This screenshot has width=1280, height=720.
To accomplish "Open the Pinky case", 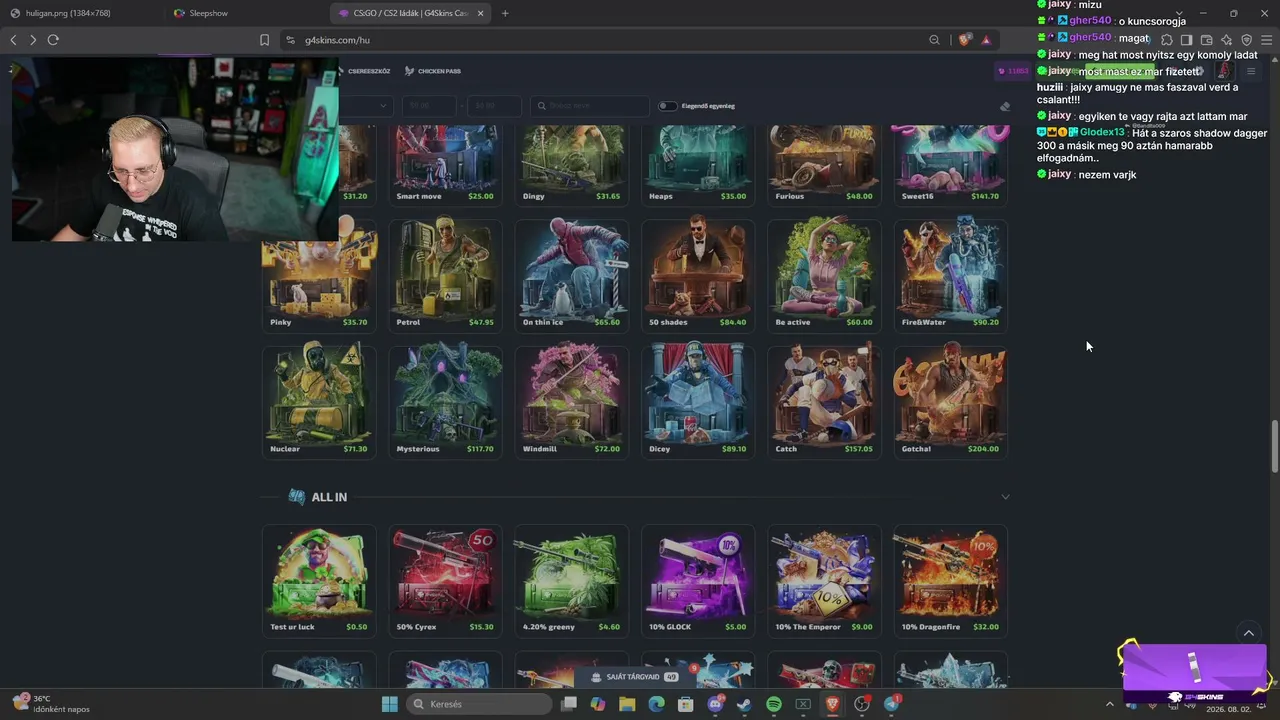I will (319, 275).
